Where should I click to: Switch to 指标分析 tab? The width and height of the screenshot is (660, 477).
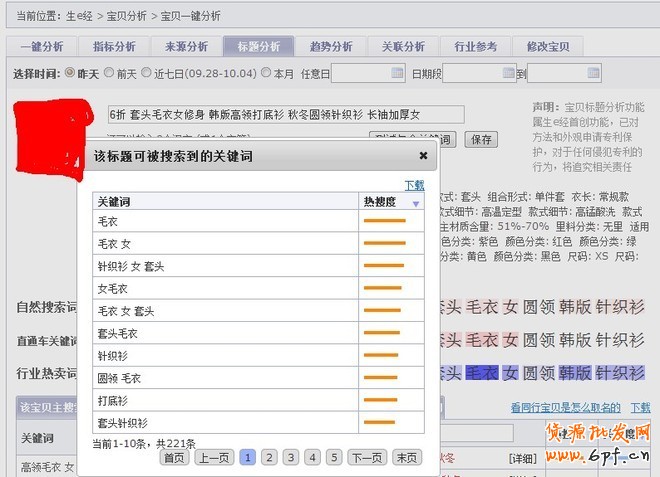(x=114, y=46)
